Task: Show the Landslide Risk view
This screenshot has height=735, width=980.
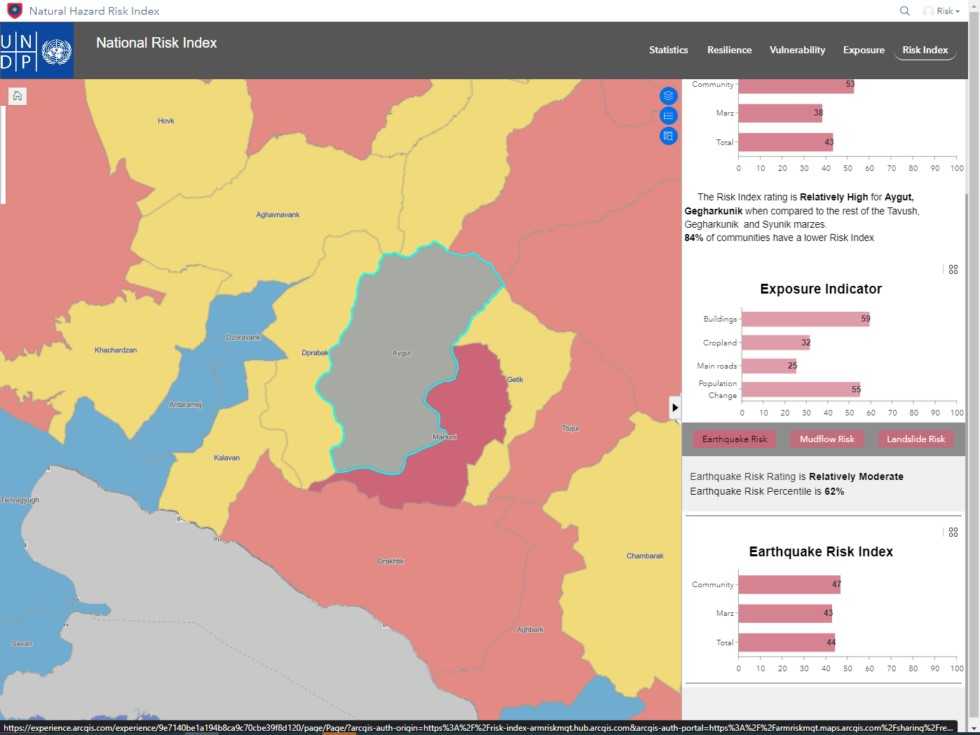Action: pos(915,439)
